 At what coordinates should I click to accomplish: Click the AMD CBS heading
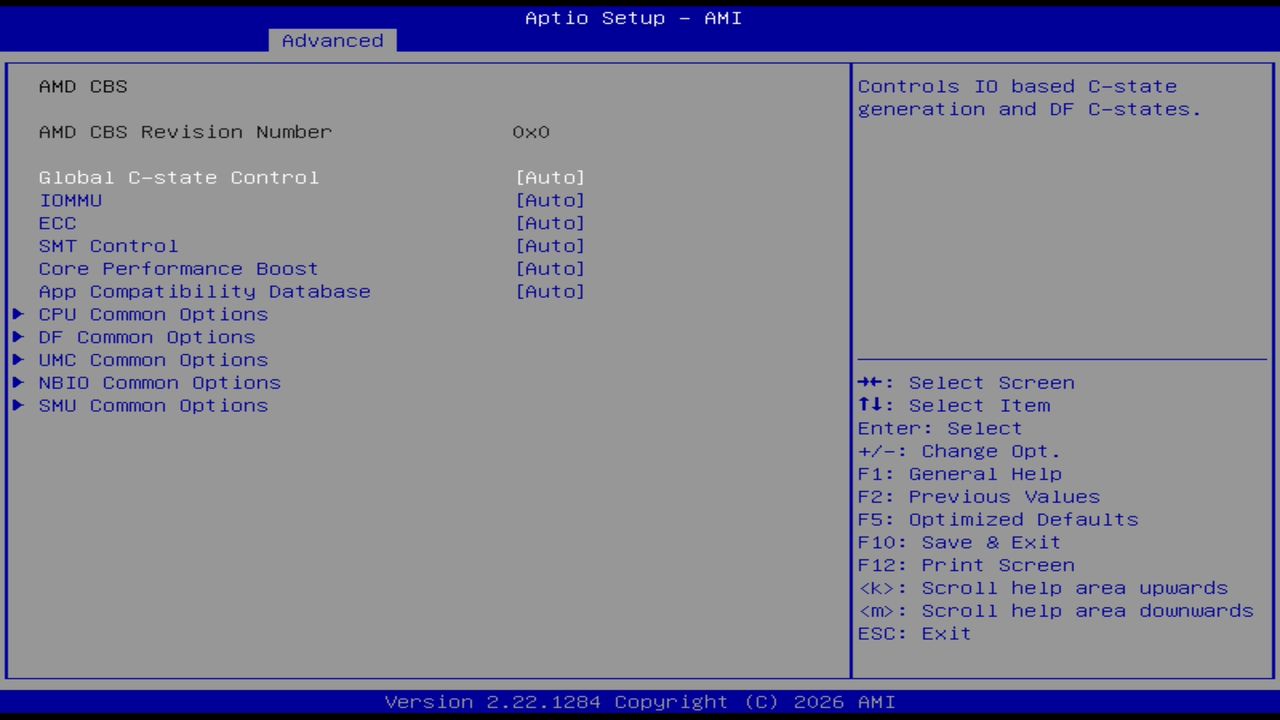pyautogui.click(x=83, y=86)
